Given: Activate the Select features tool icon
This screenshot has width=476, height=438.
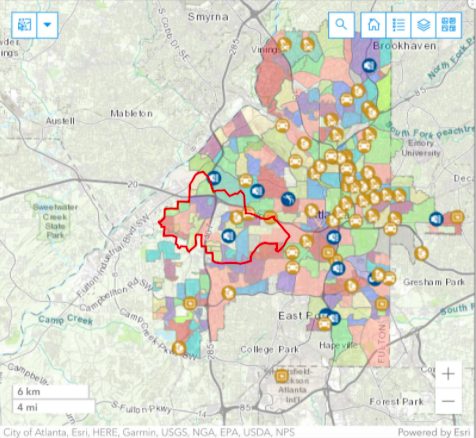Looking at the screenshot, I should (24, 25).
